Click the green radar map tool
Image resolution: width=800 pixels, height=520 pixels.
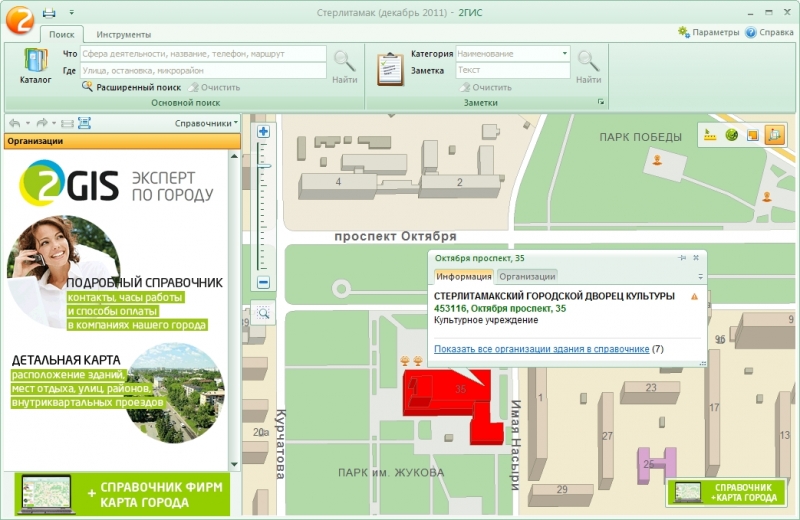click(x=731, y=135)
